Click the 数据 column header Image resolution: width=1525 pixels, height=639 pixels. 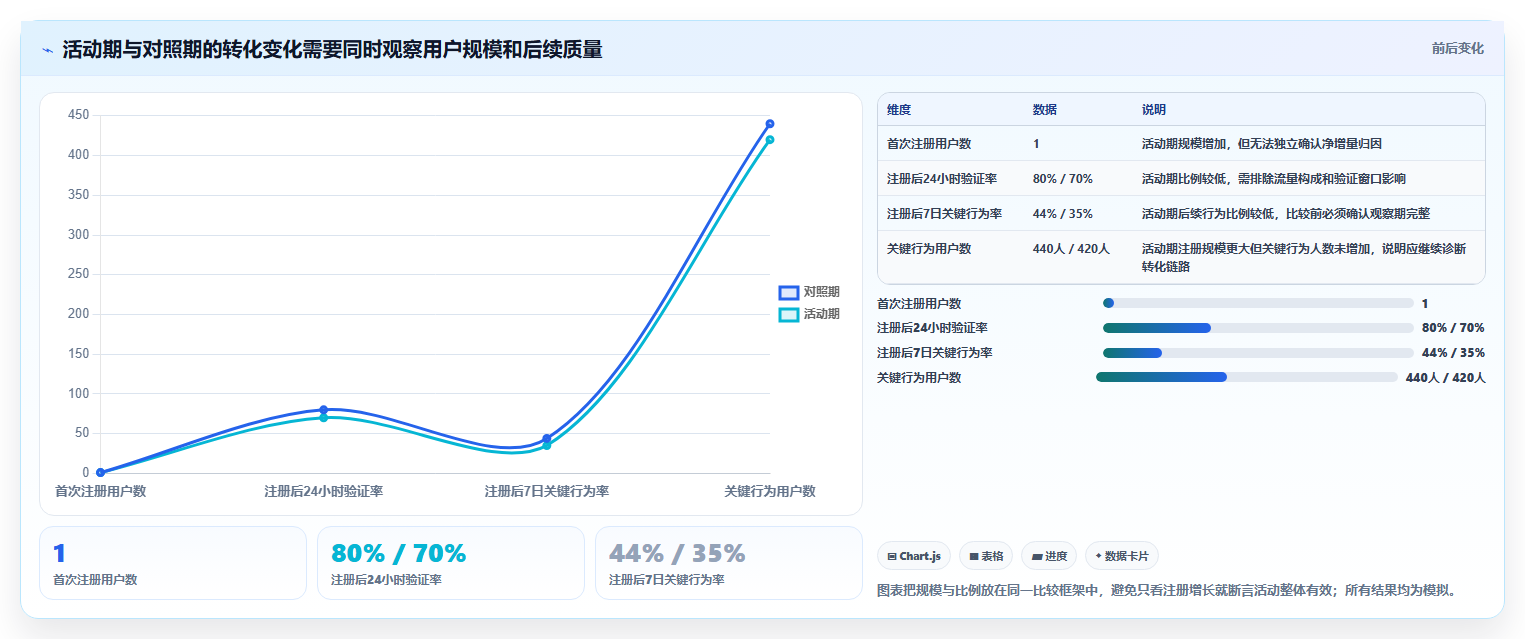click(x=1045, y=110)
